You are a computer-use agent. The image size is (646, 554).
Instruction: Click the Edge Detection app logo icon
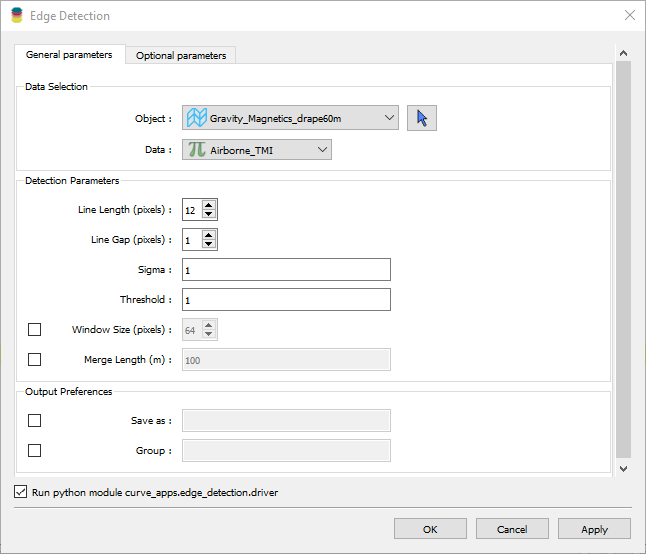pos(16,16)
